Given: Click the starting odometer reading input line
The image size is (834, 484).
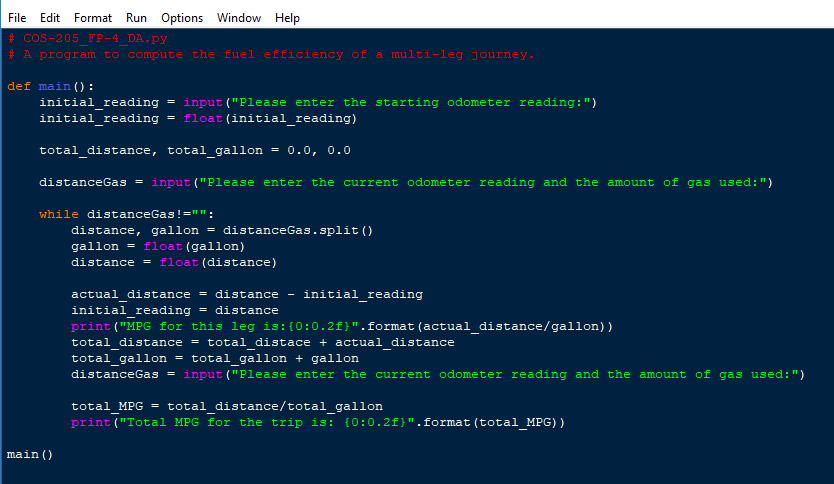Looking at the screenshot, I should [318, 103].
